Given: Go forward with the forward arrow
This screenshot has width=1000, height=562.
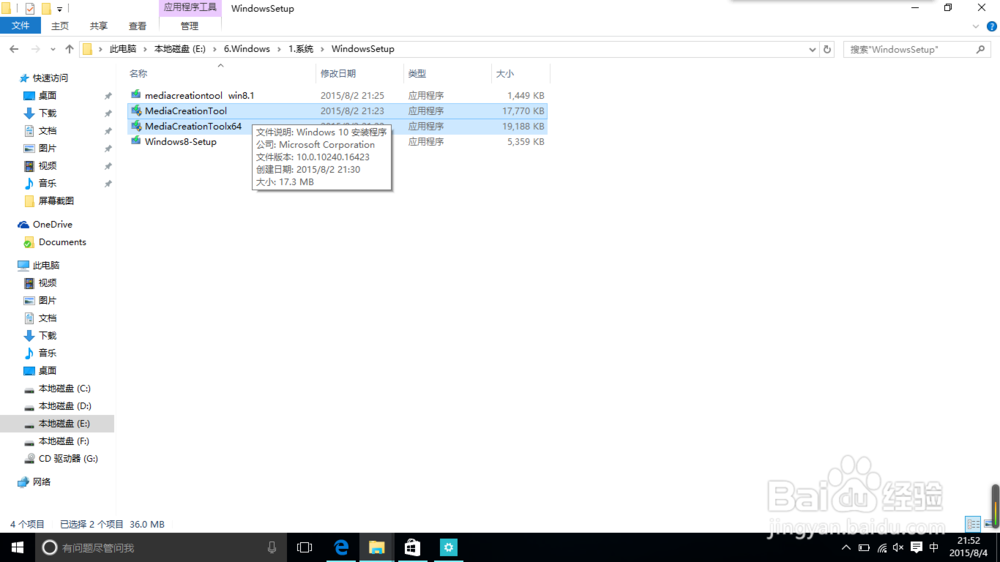Looking at the screenshot, I should pyautogui.click(x=35, y=49).
